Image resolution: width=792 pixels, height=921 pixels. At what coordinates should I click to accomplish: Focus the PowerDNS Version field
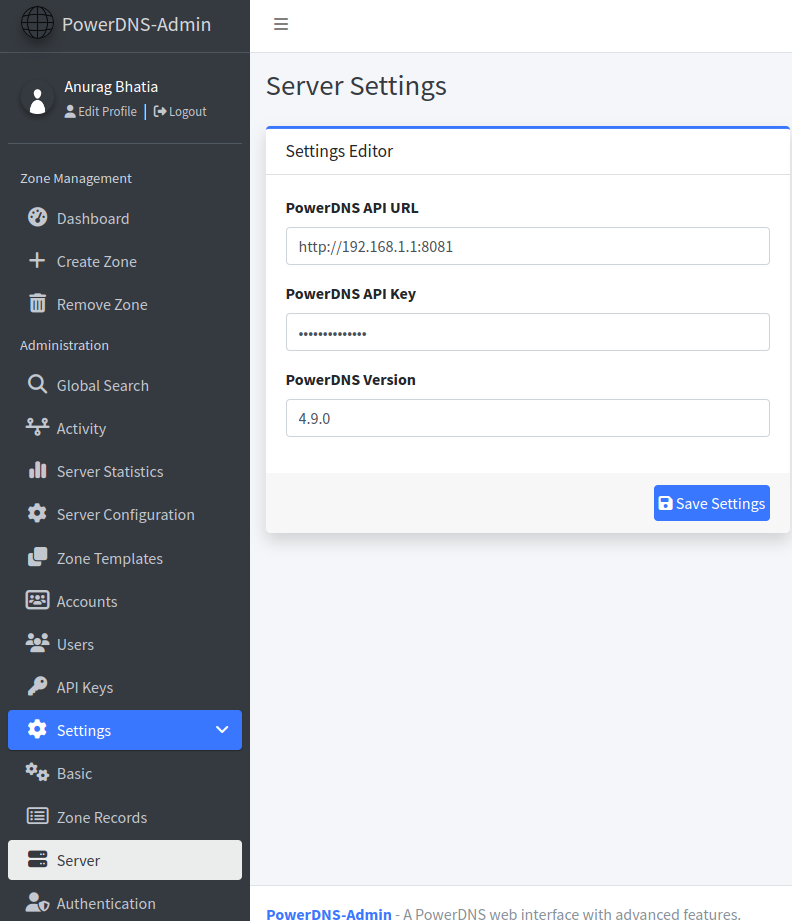click(x=528, y=418)
